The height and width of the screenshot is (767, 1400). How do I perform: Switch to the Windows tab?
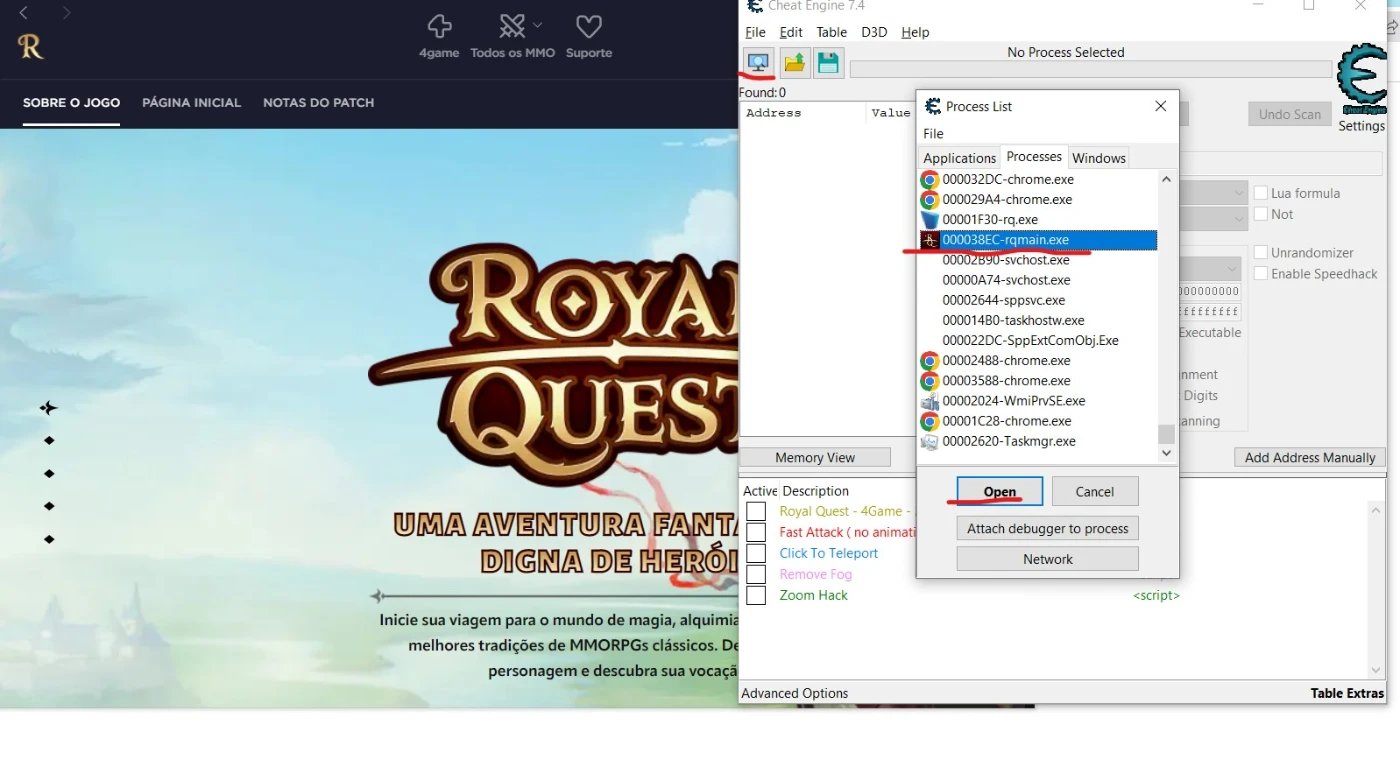click(x=1099, y=158)
